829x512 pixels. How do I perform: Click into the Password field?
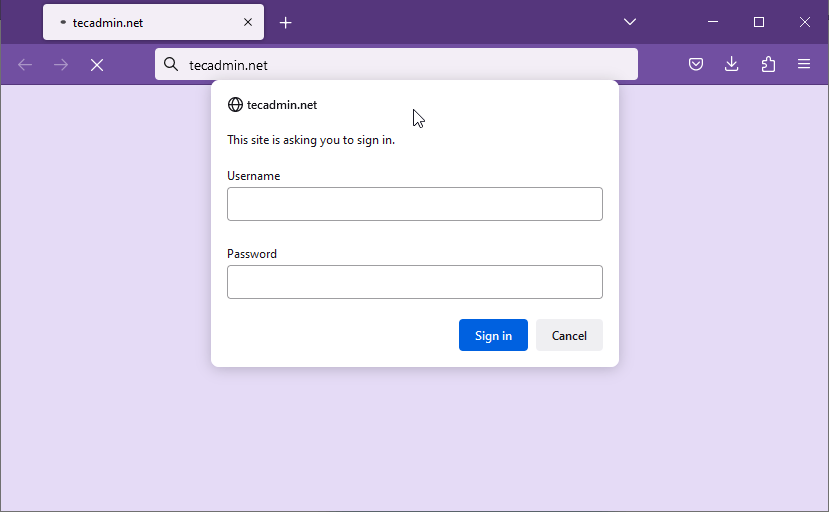[414, 282]
